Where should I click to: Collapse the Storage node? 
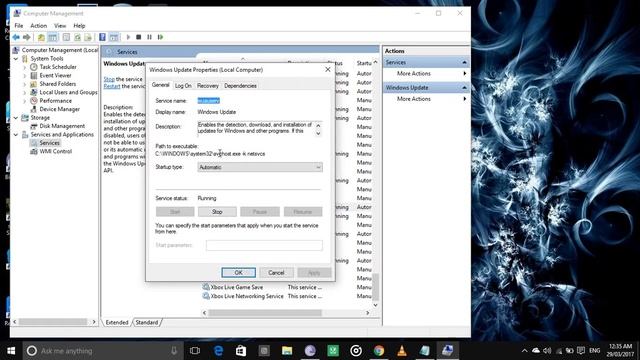pyautogui.click(x=16, y=118)
